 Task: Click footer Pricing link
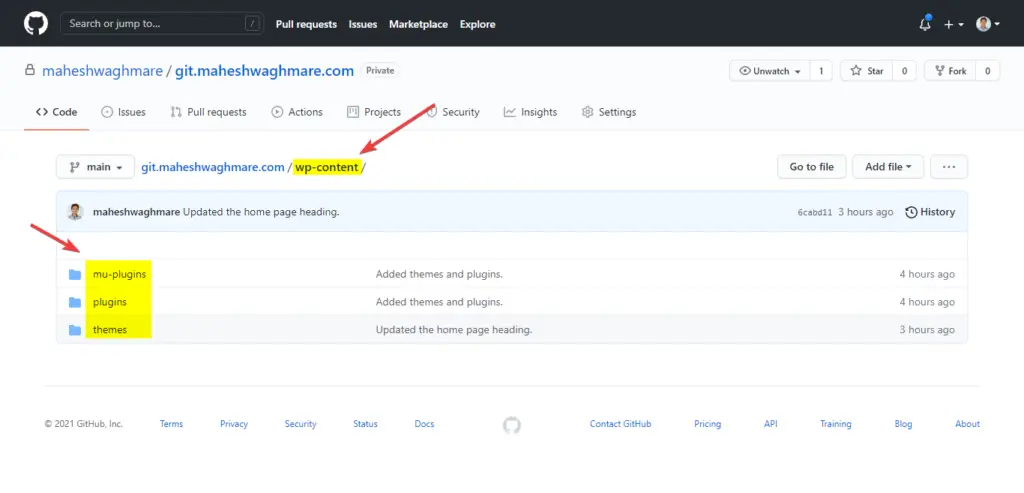click(x=707, y=424)
